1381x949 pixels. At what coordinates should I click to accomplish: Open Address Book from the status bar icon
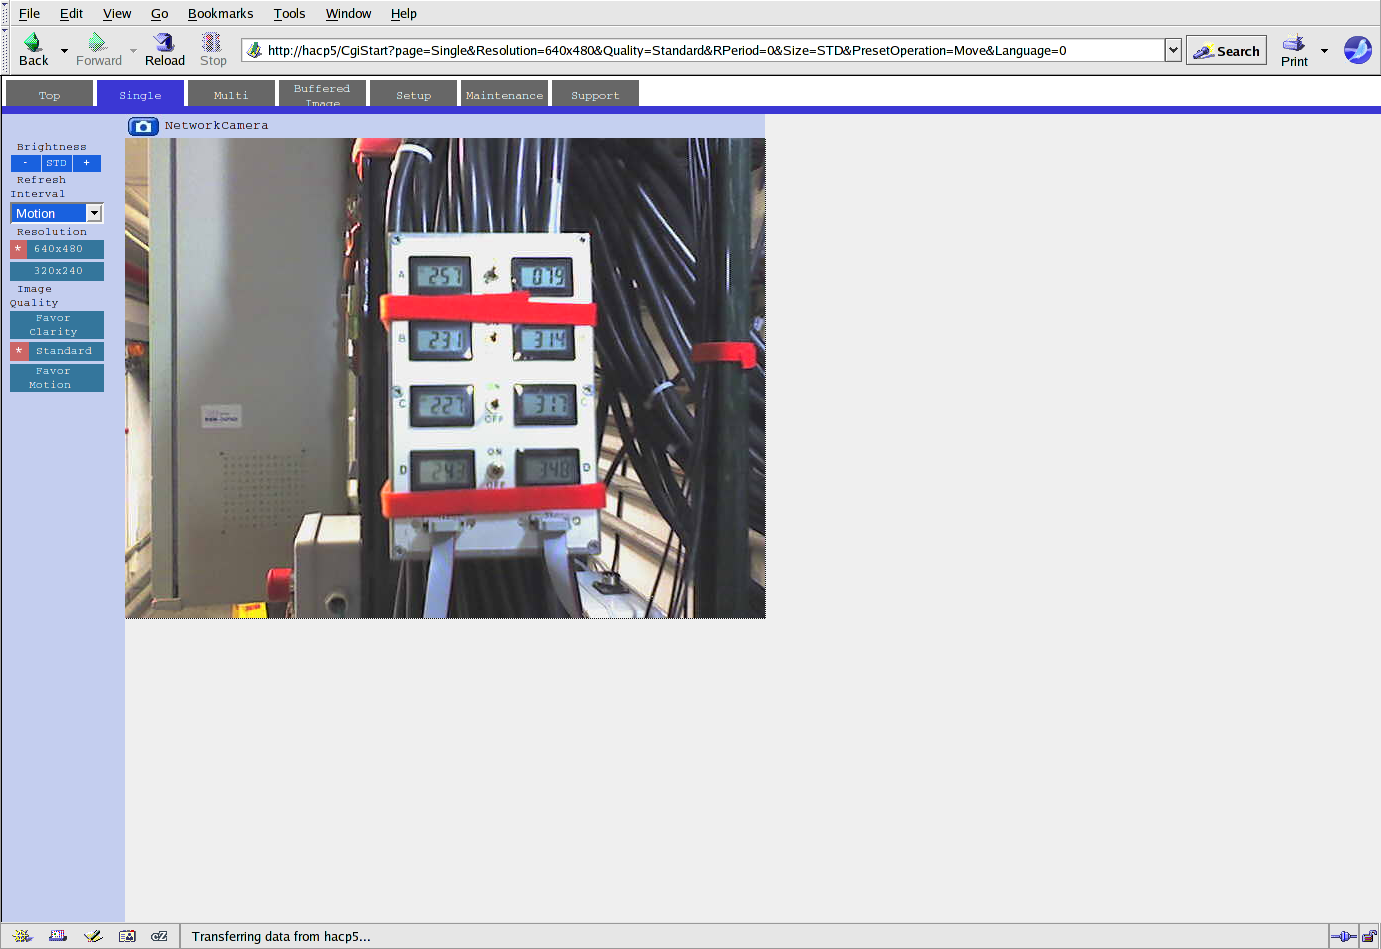pyautogui.click(x=127, y=936)
